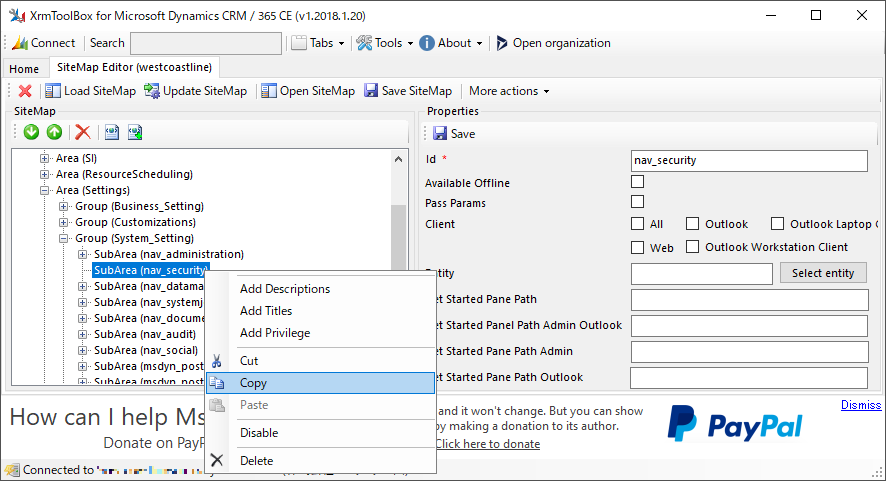Image resolution: width=886 pixels, height=481 pixels.
Task: Check the Outlook Workstation Client checkbox
Action: click(x=692, y=247)
